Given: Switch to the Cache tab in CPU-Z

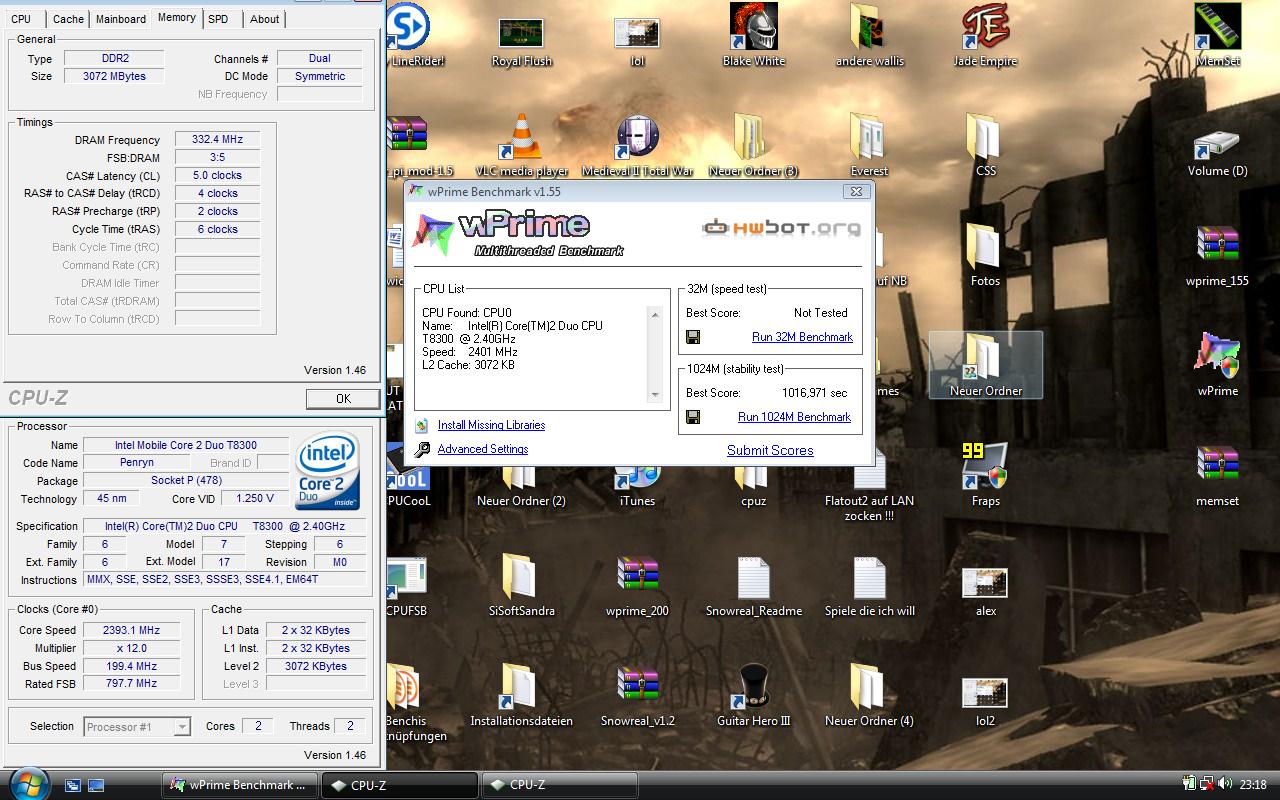Looking at the screenshot, I should tap(68, 19).
